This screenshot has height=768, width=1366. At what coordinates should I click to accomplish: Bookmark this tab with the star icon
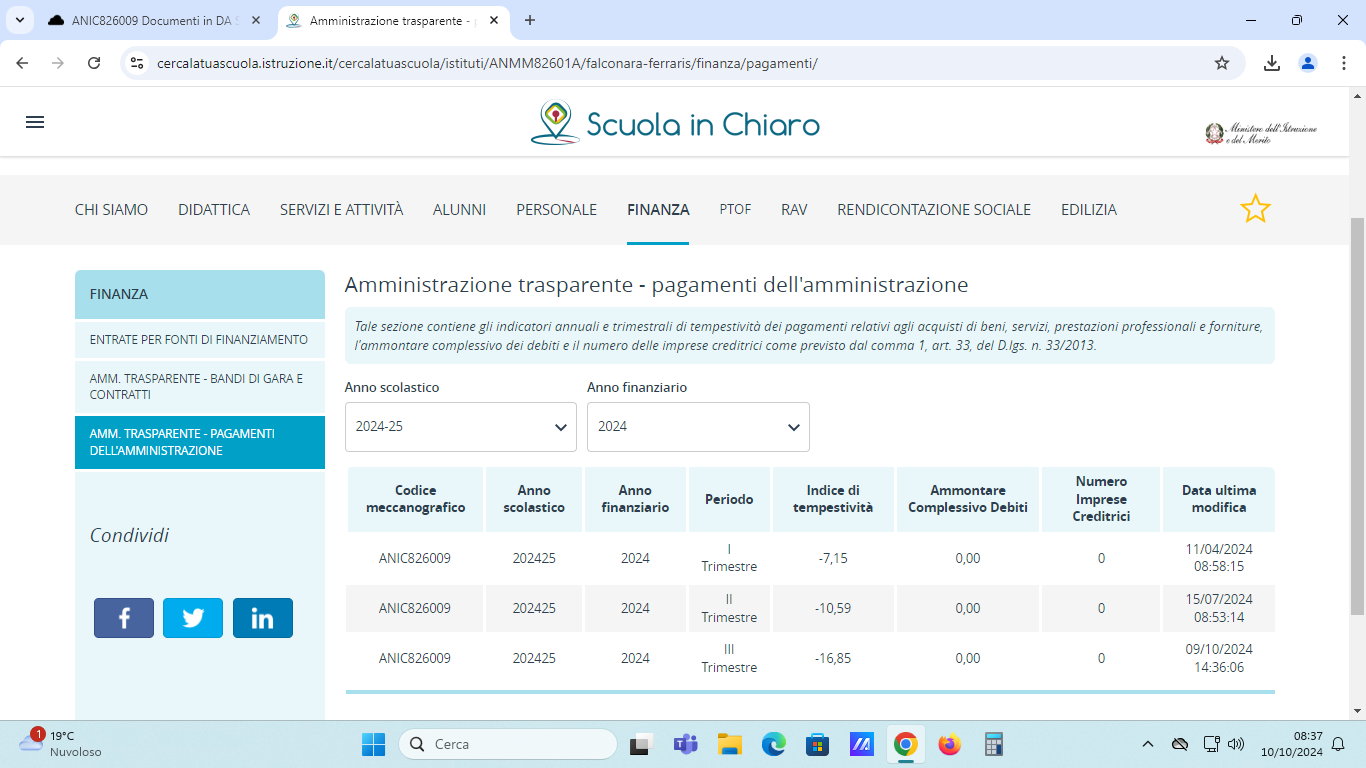(1221, 63)
